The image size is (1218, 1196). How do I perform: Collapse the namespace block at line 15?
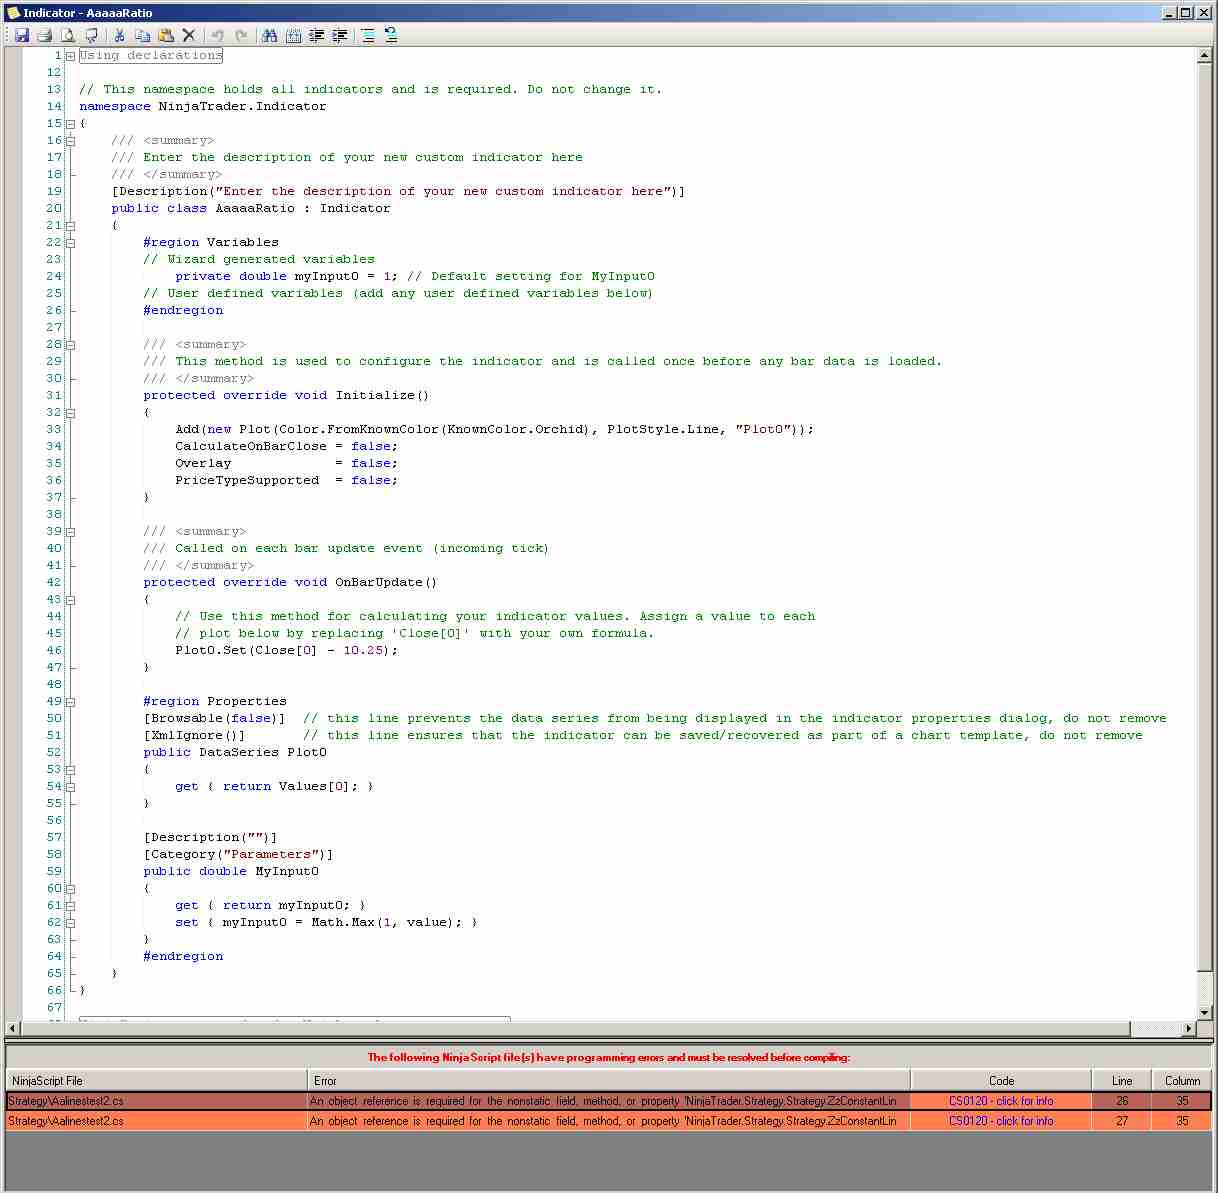coord(70,124)
